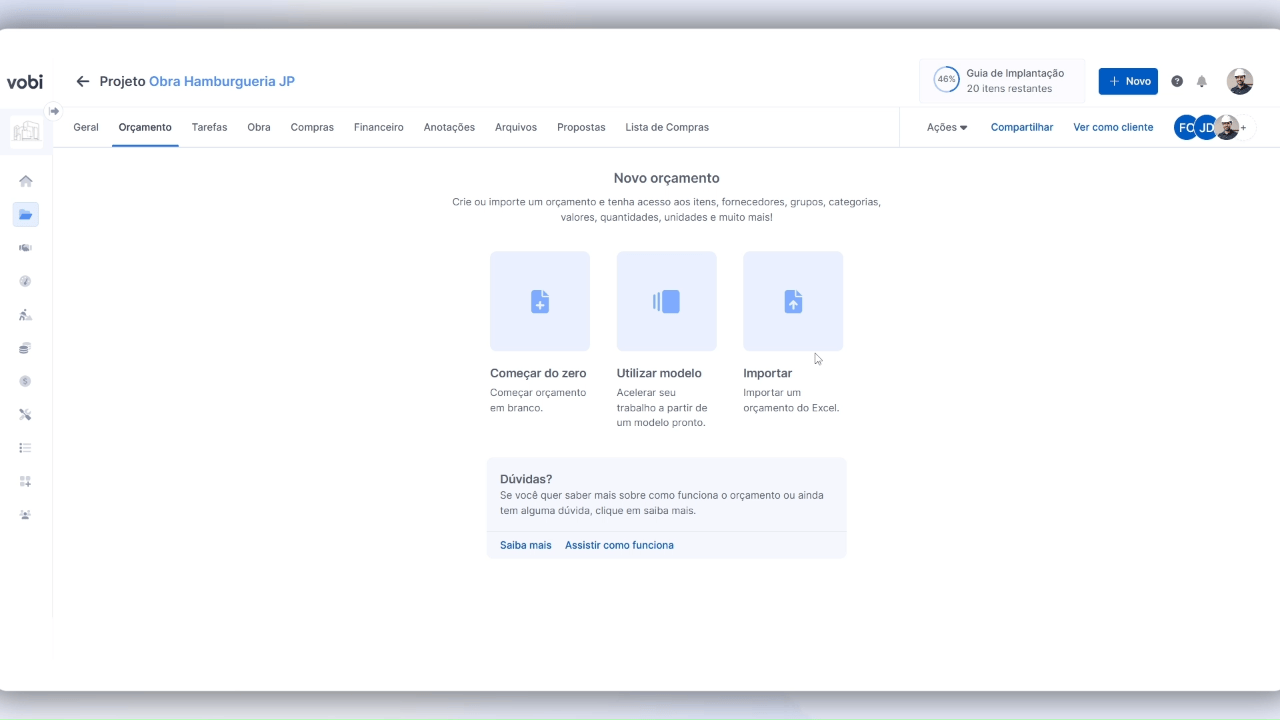Image resolution: width=1280 pixels, height=720 pixels.
Task: Open the folder icon in the sidebar
Action: [26, 214]
